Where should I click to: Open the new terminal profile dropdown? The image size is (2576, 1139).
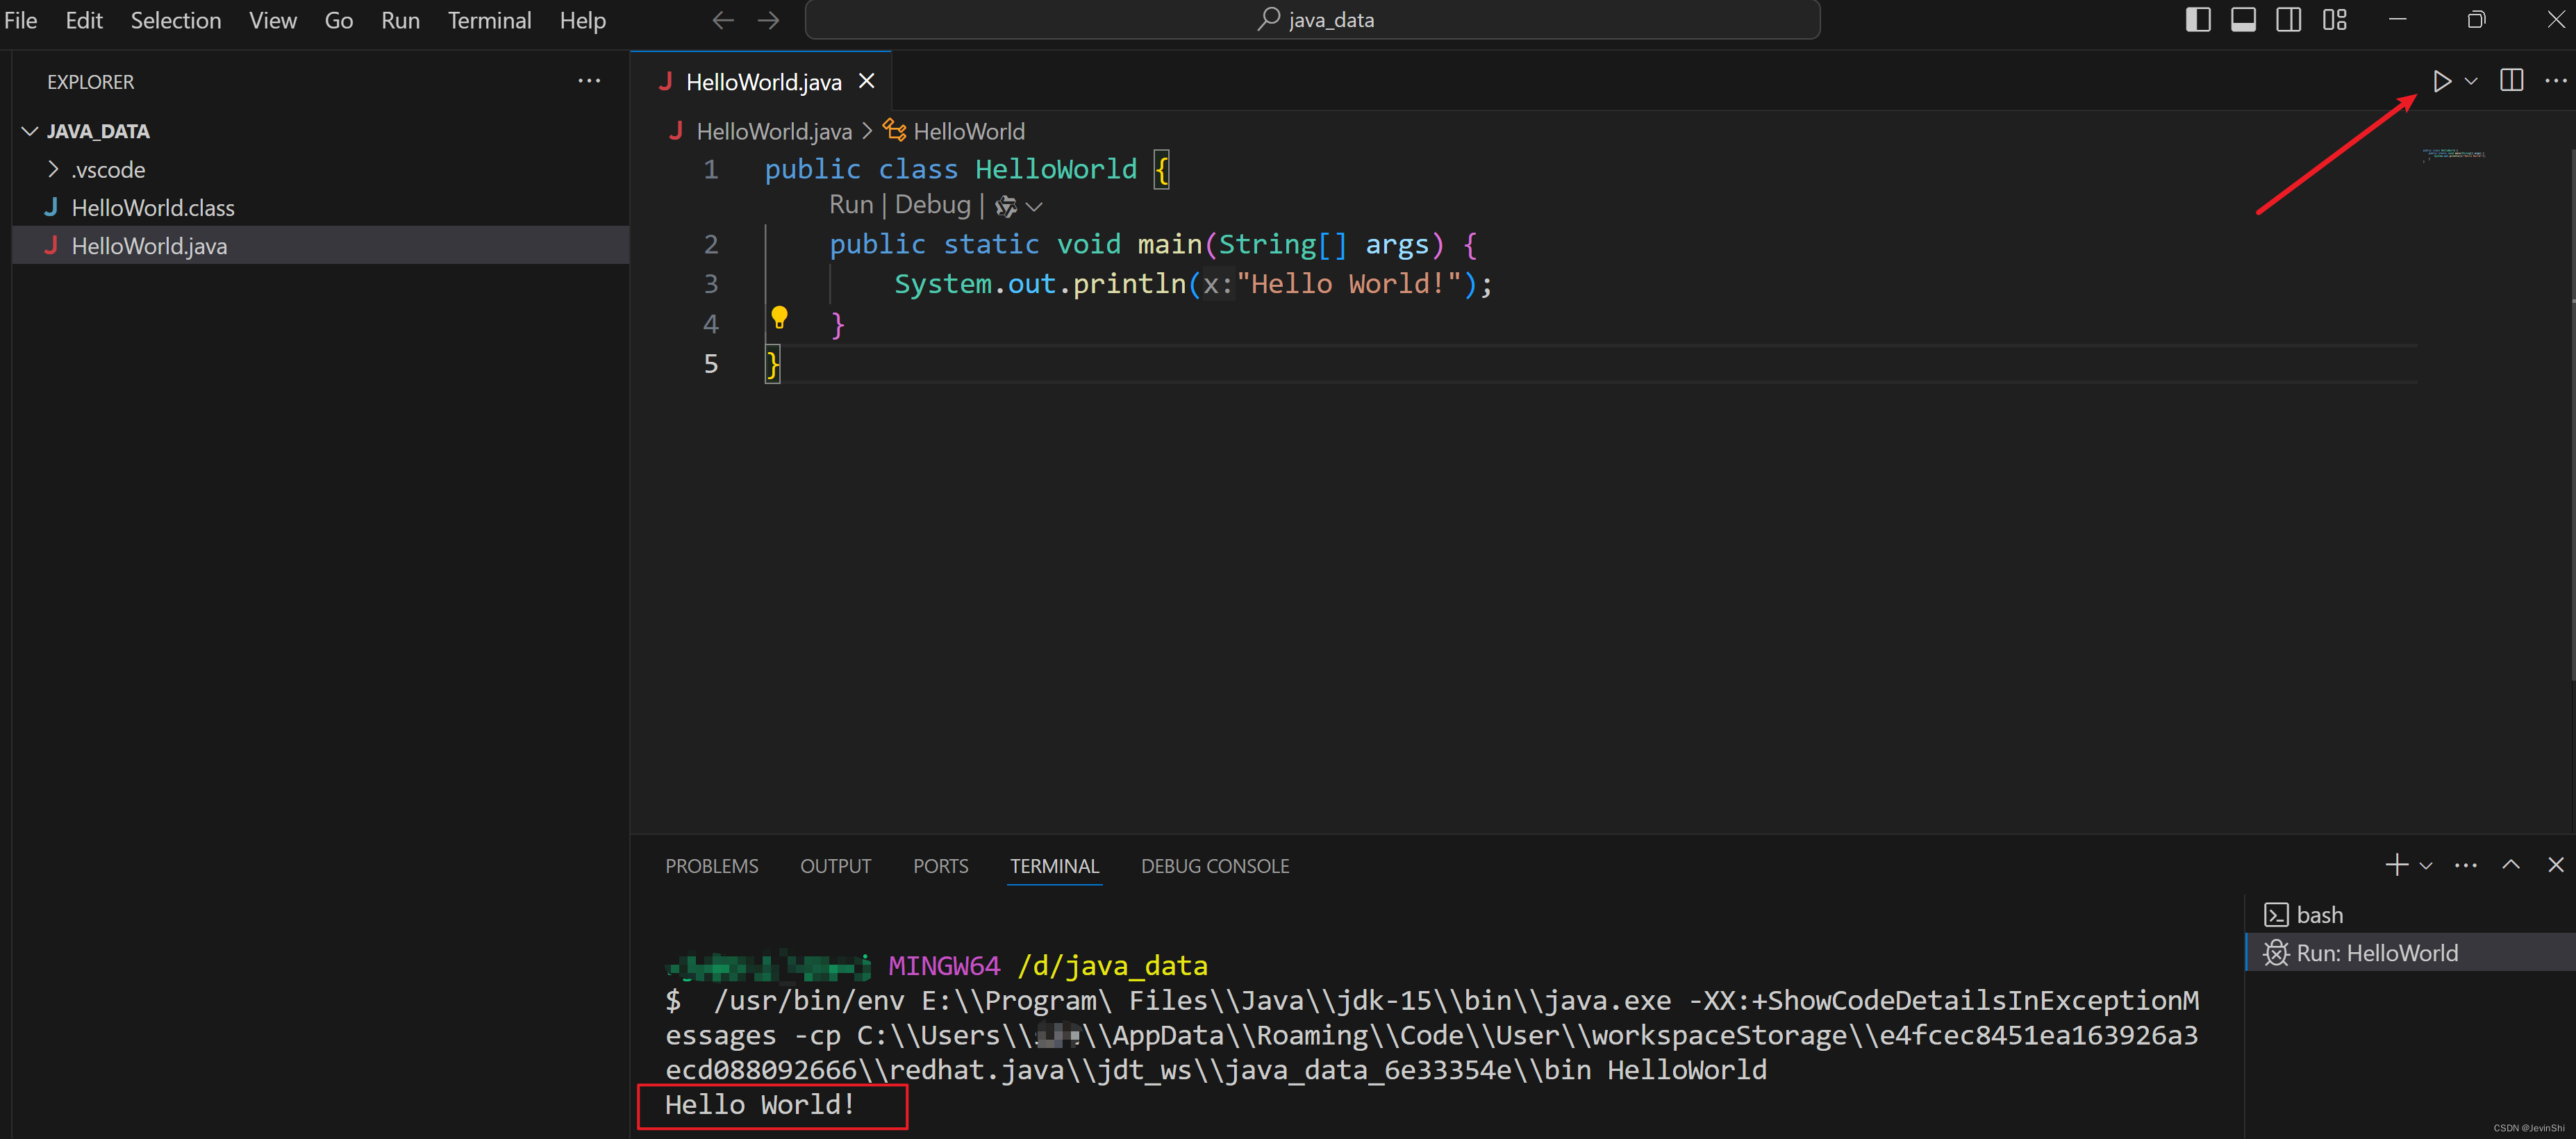click(x=2426, y=866)
